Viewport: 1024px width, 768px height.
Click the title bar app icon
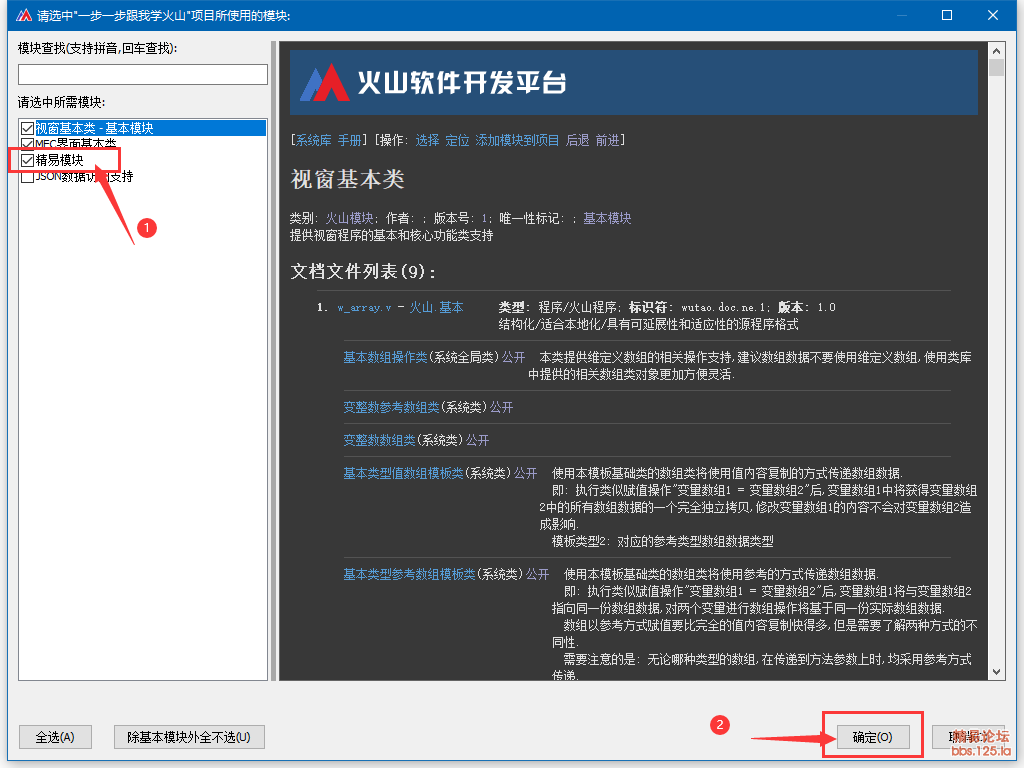[x=24, y=14]
